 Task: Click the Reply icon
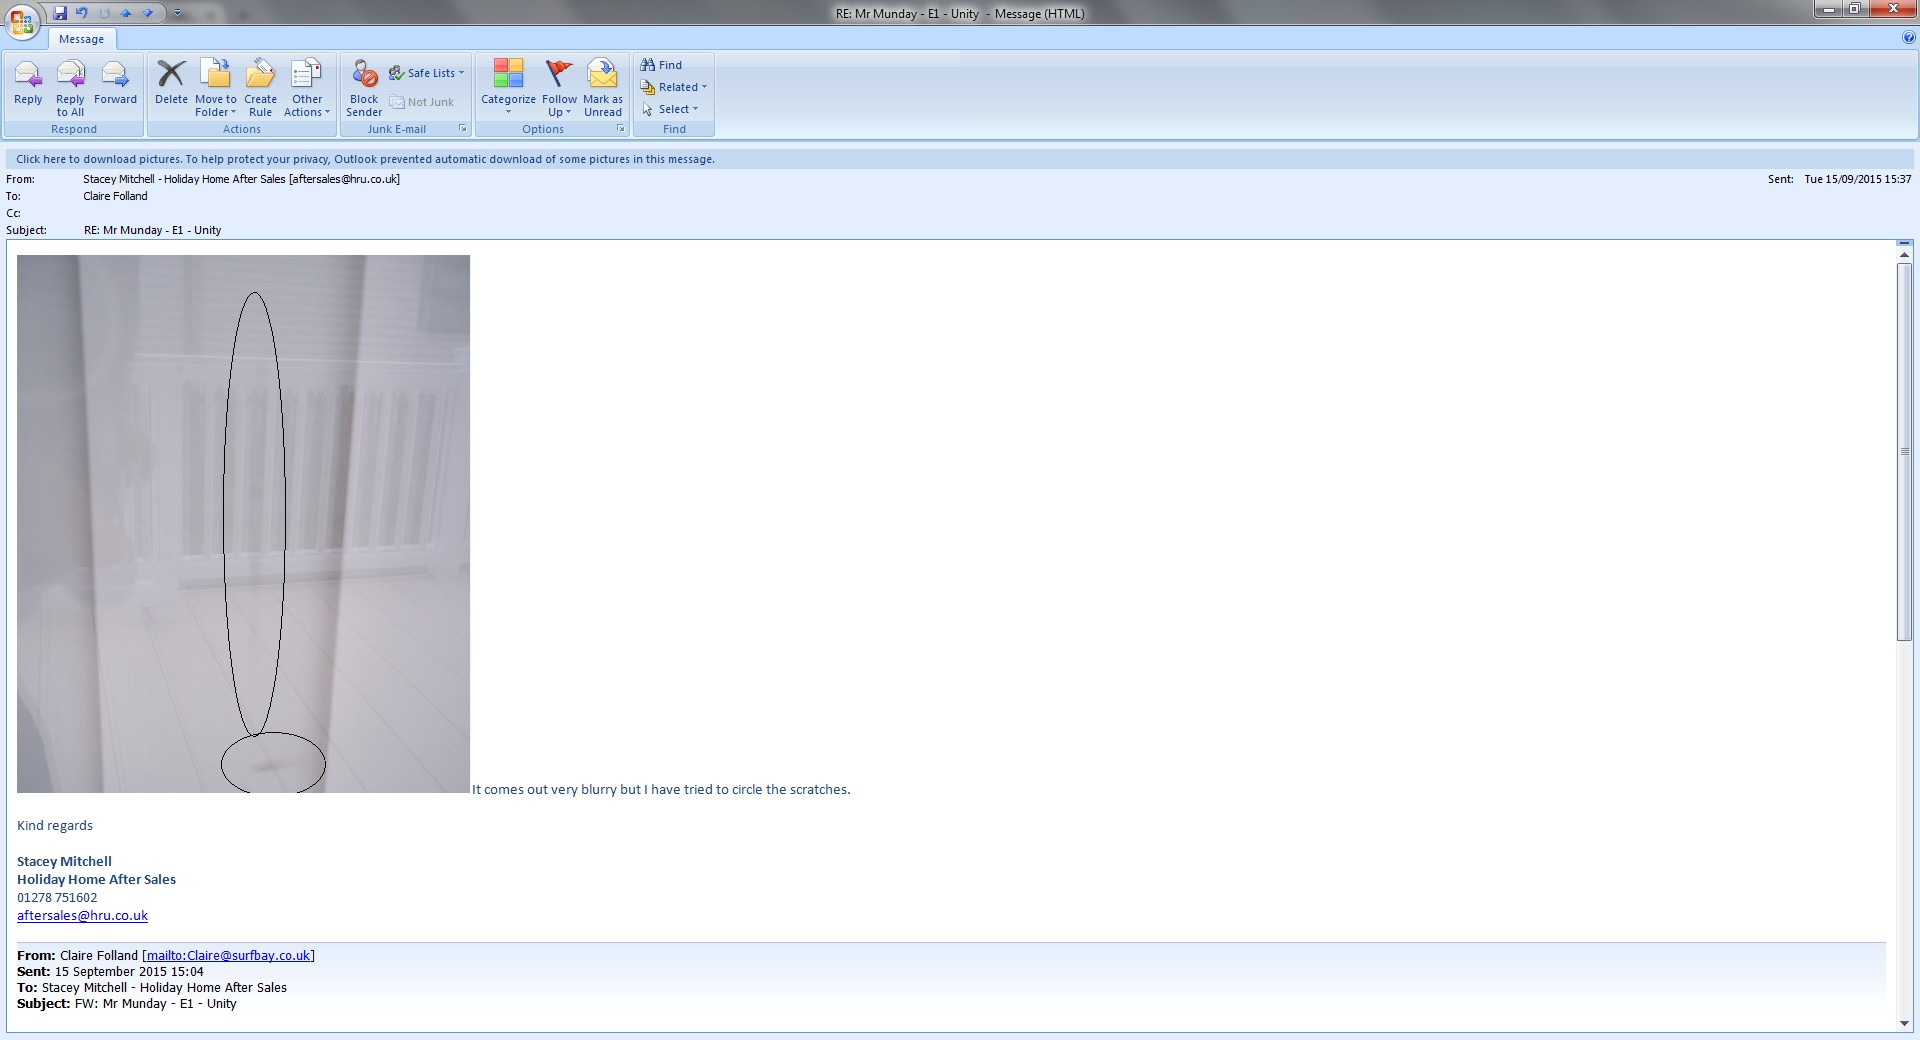(x=28, y=84)
